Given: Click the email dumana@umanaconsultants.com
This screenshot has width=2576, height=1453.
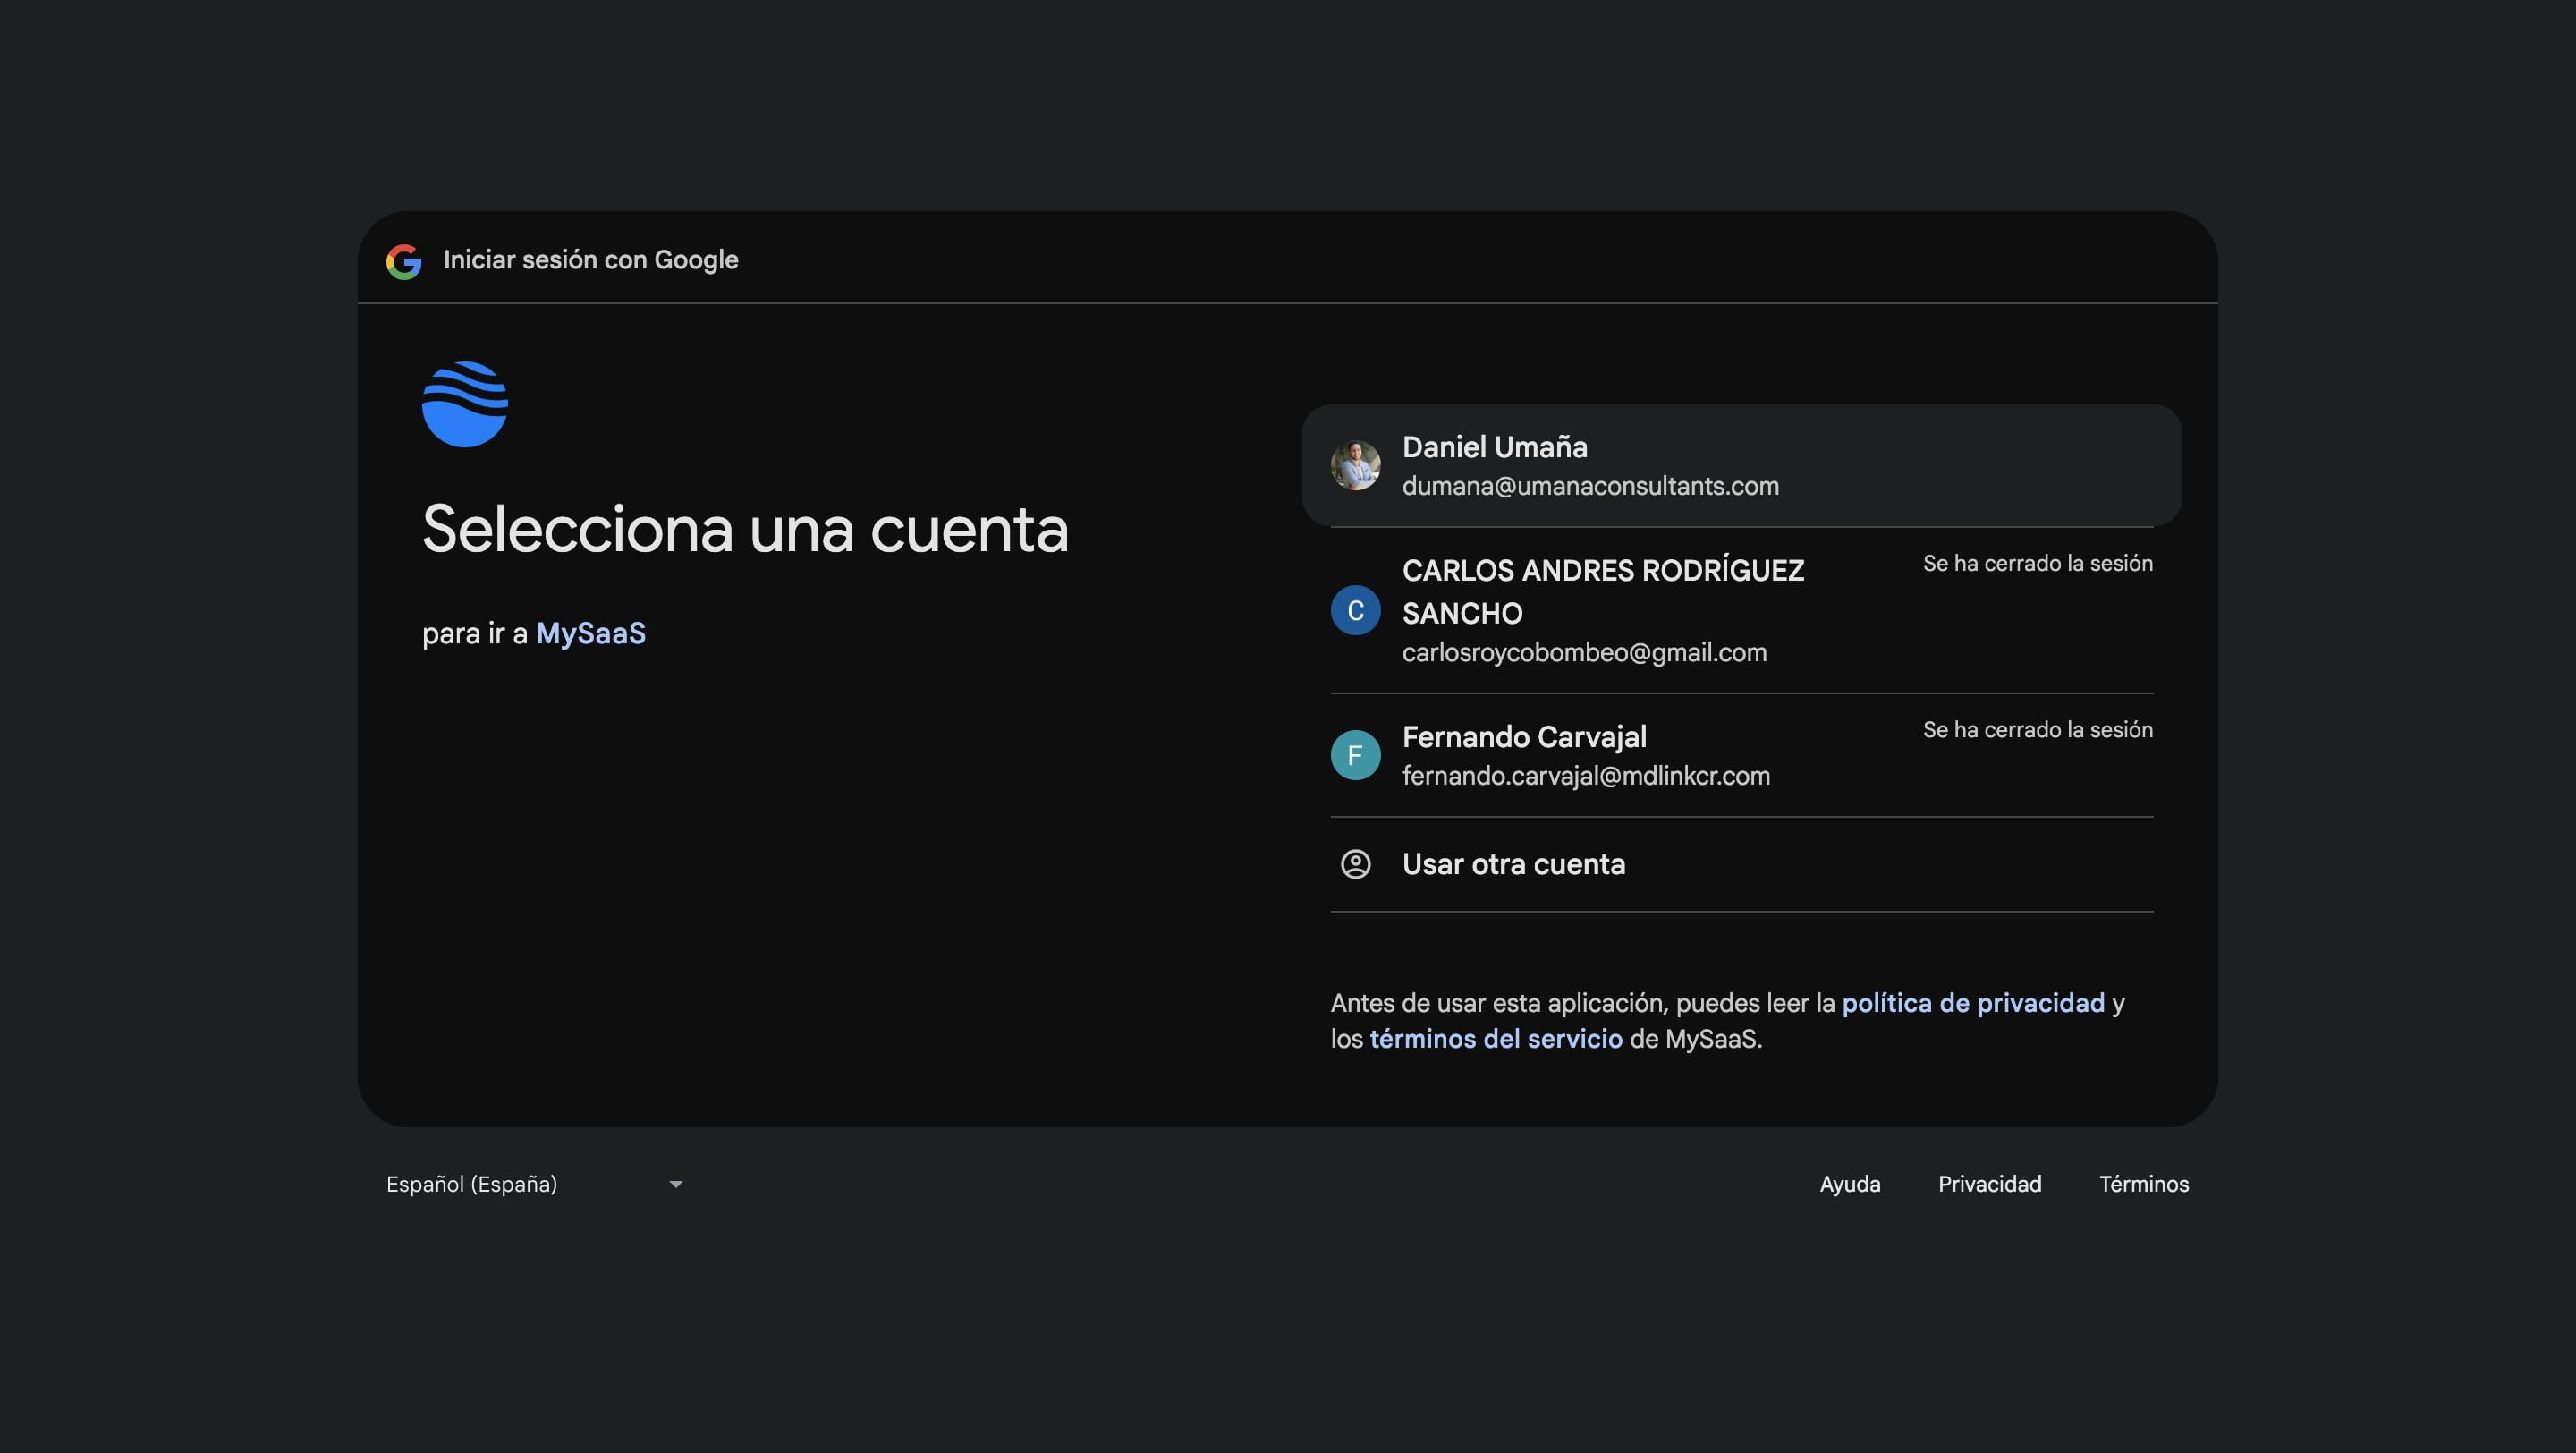Looking at the screenshot, I should coord(1590,486).
